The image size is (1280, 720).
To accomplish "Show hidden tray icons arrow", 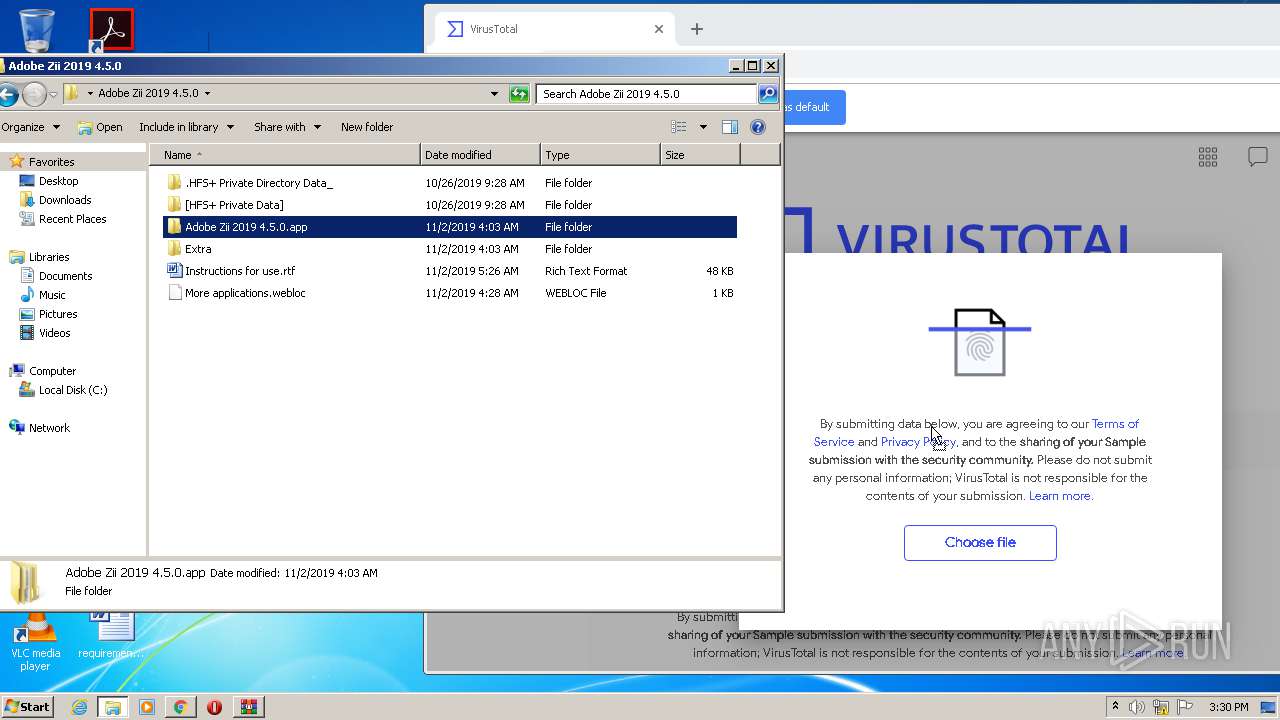I will pos(1115,707).
